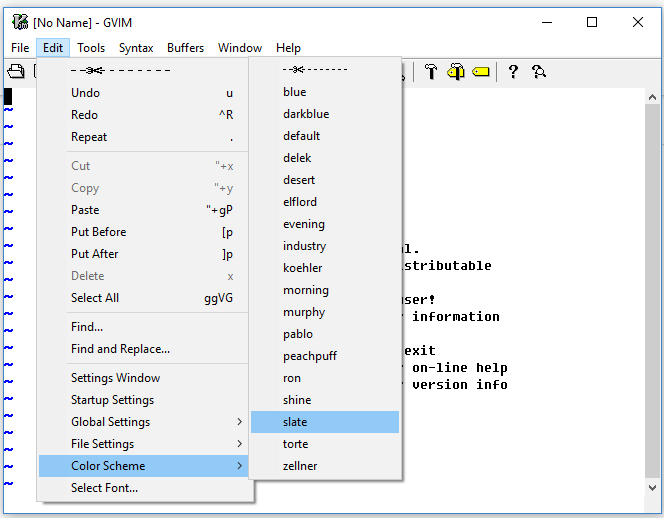
Task: Open Find... from the Edit menu
Action: 144,327
